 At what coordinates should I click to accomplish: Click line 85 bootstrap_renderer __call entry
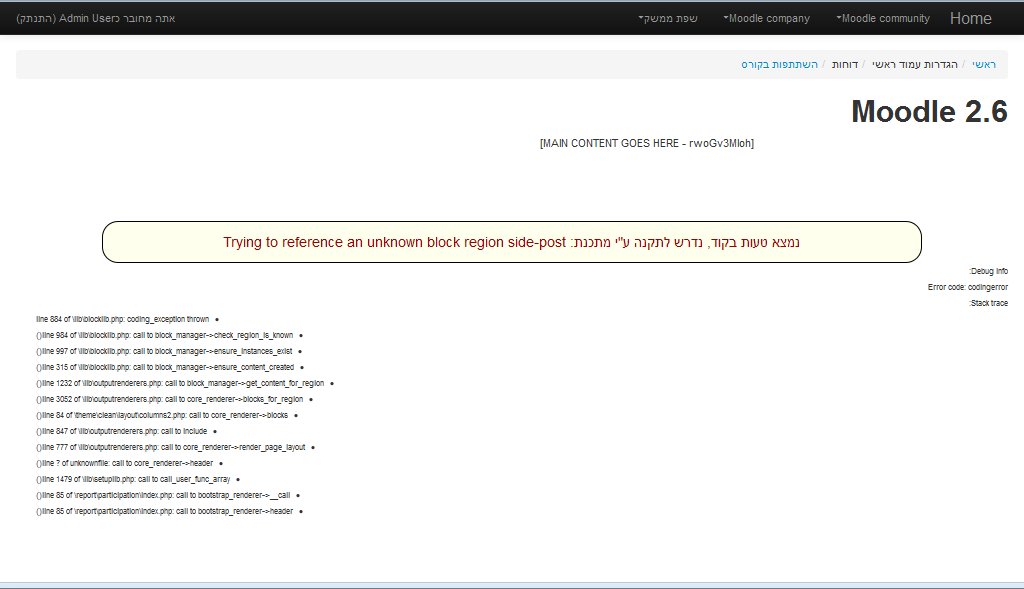(x=163, y=495)
